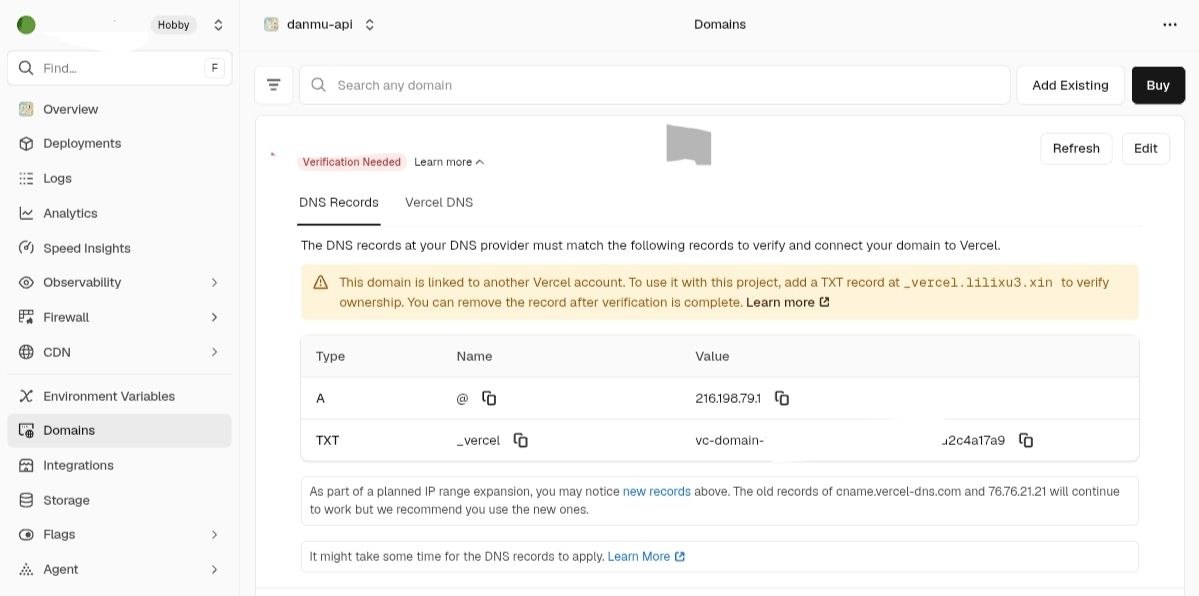Image resolution: width=1199 pixels, height=596 pixels.
Task: Click the warning triangle icon
Action: pyautogui.click(x=321, y=282)
